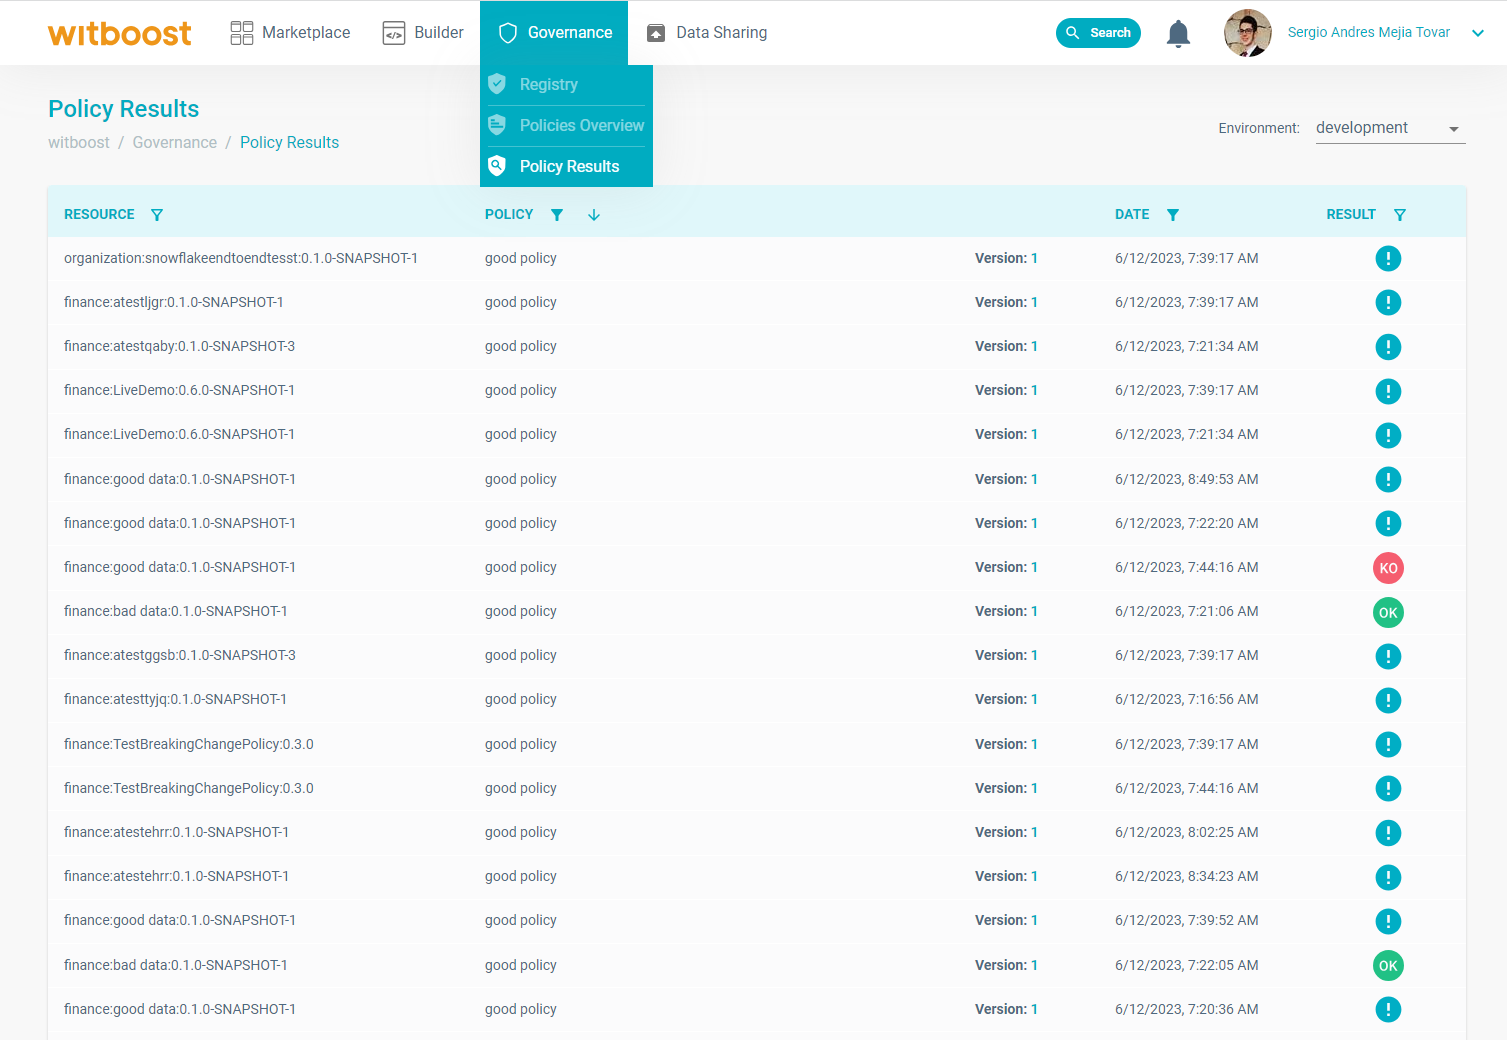Open the Data Sharing tab
Screen dimensions: 1507x1040
pyautogui.click(x=707, y=33)
